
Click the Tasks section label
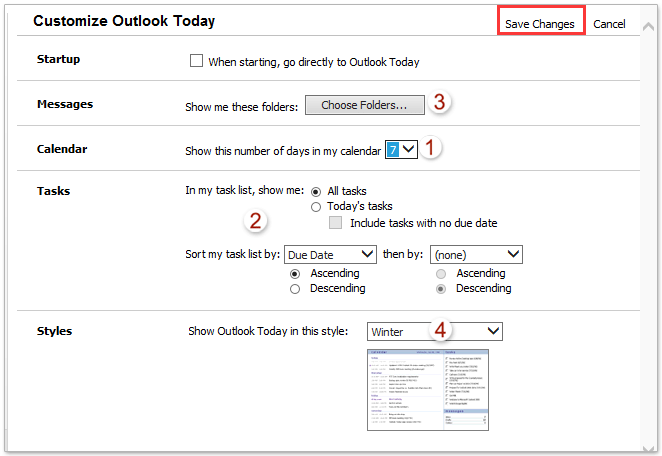(x=53, y=191)
